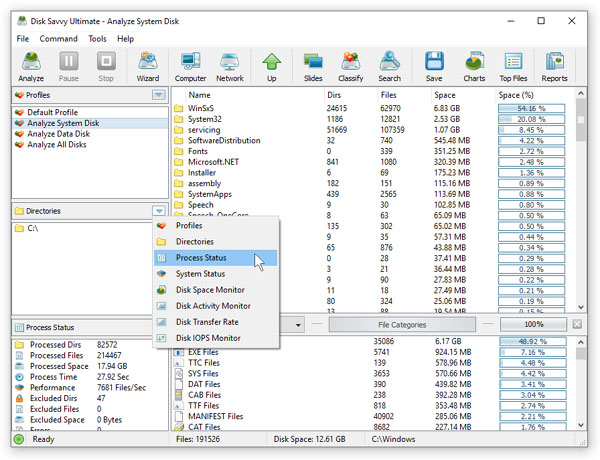Image resolution: width=600 pixels, height=460 pixels.
Task: Click the Pause toolbar icon
Action: 68,67
